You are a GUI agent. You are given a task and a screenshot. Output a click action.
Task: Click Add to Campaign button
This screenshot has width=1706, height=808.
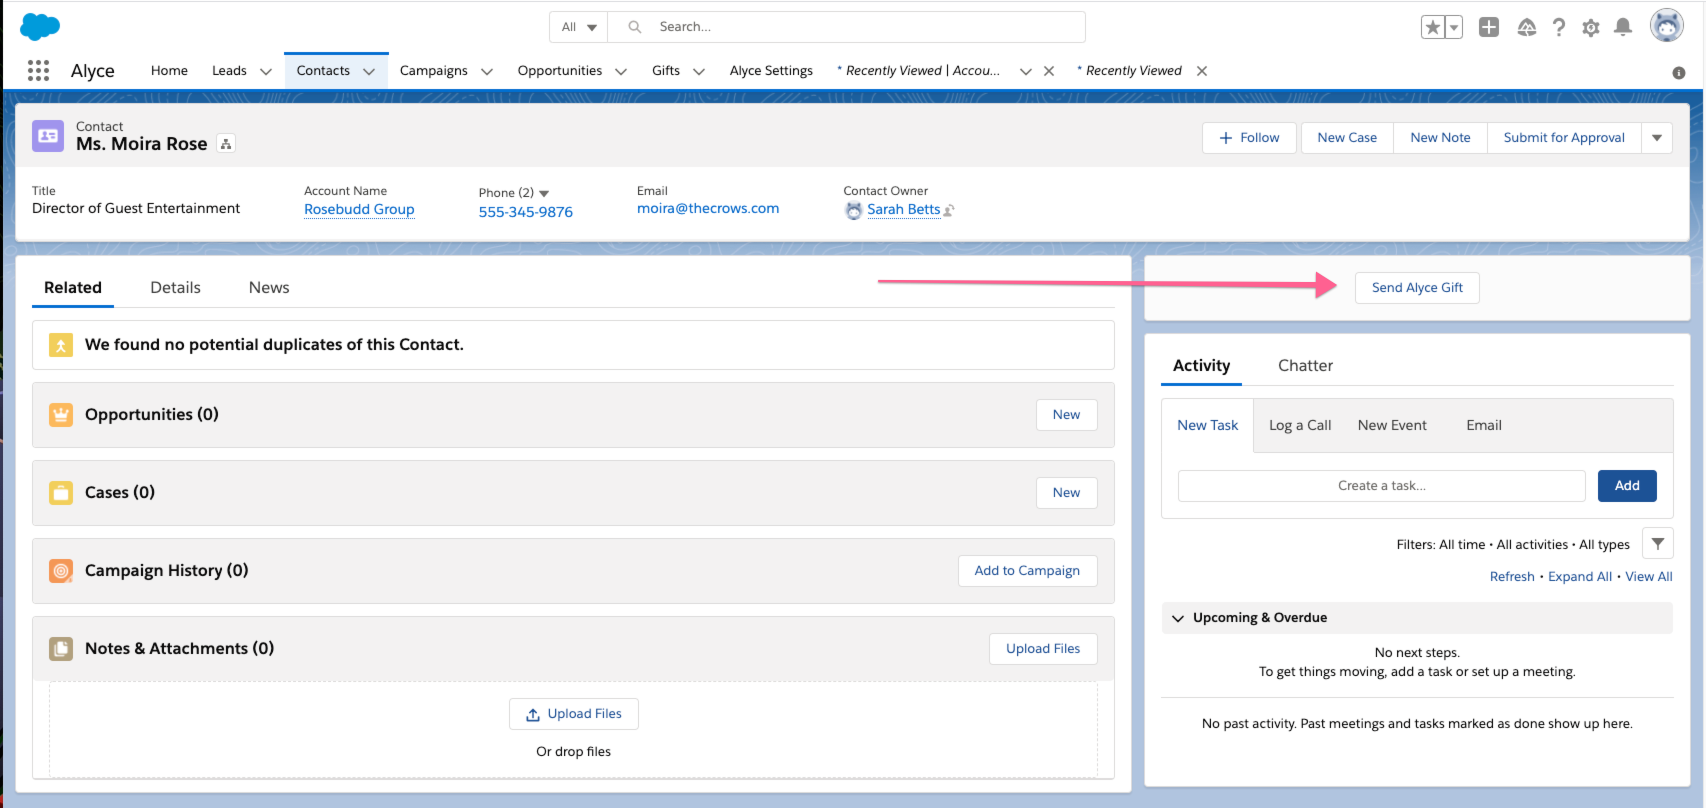click(x=1027, y=571)
